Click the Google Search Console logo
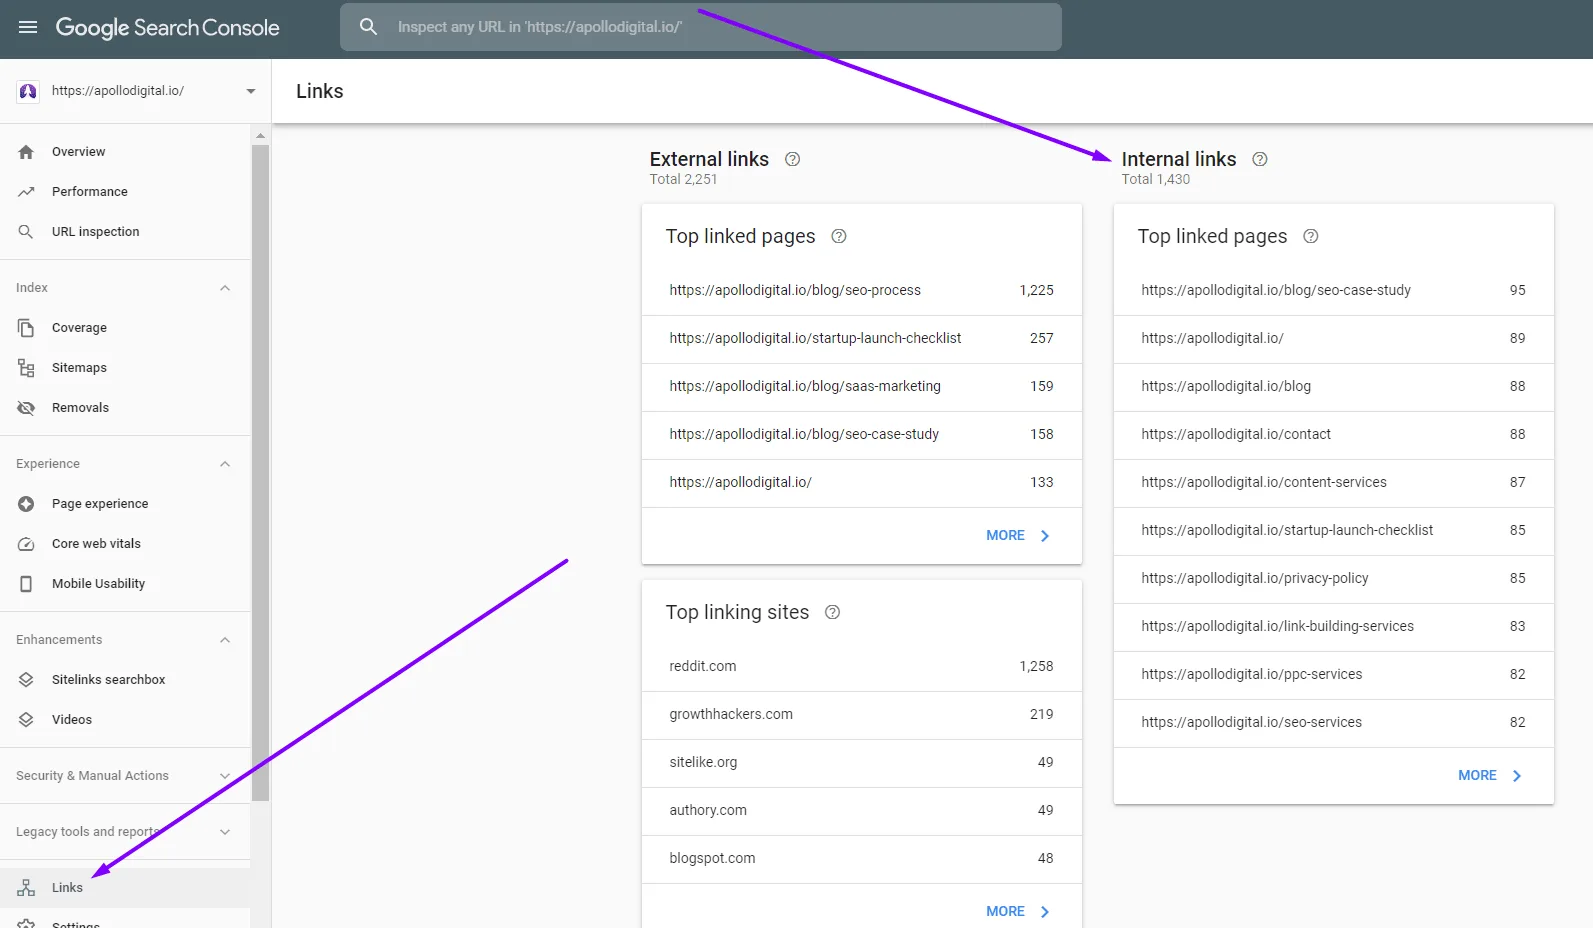The height and width of the screenshot is (928, 1593). 167,28
